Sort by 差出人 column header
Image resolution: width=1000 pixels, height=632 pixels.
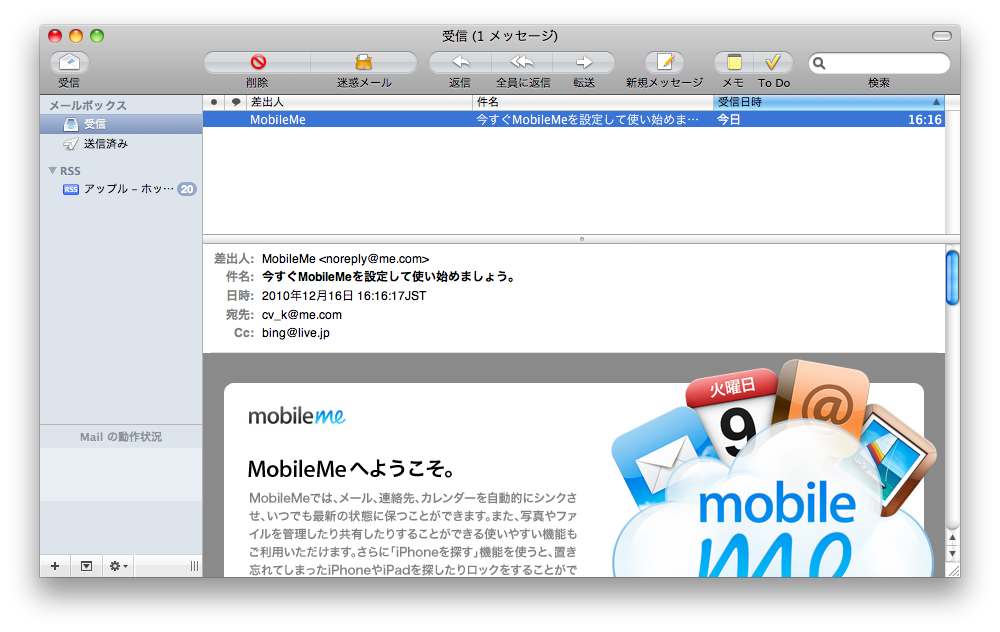click(x=360, y=102)
